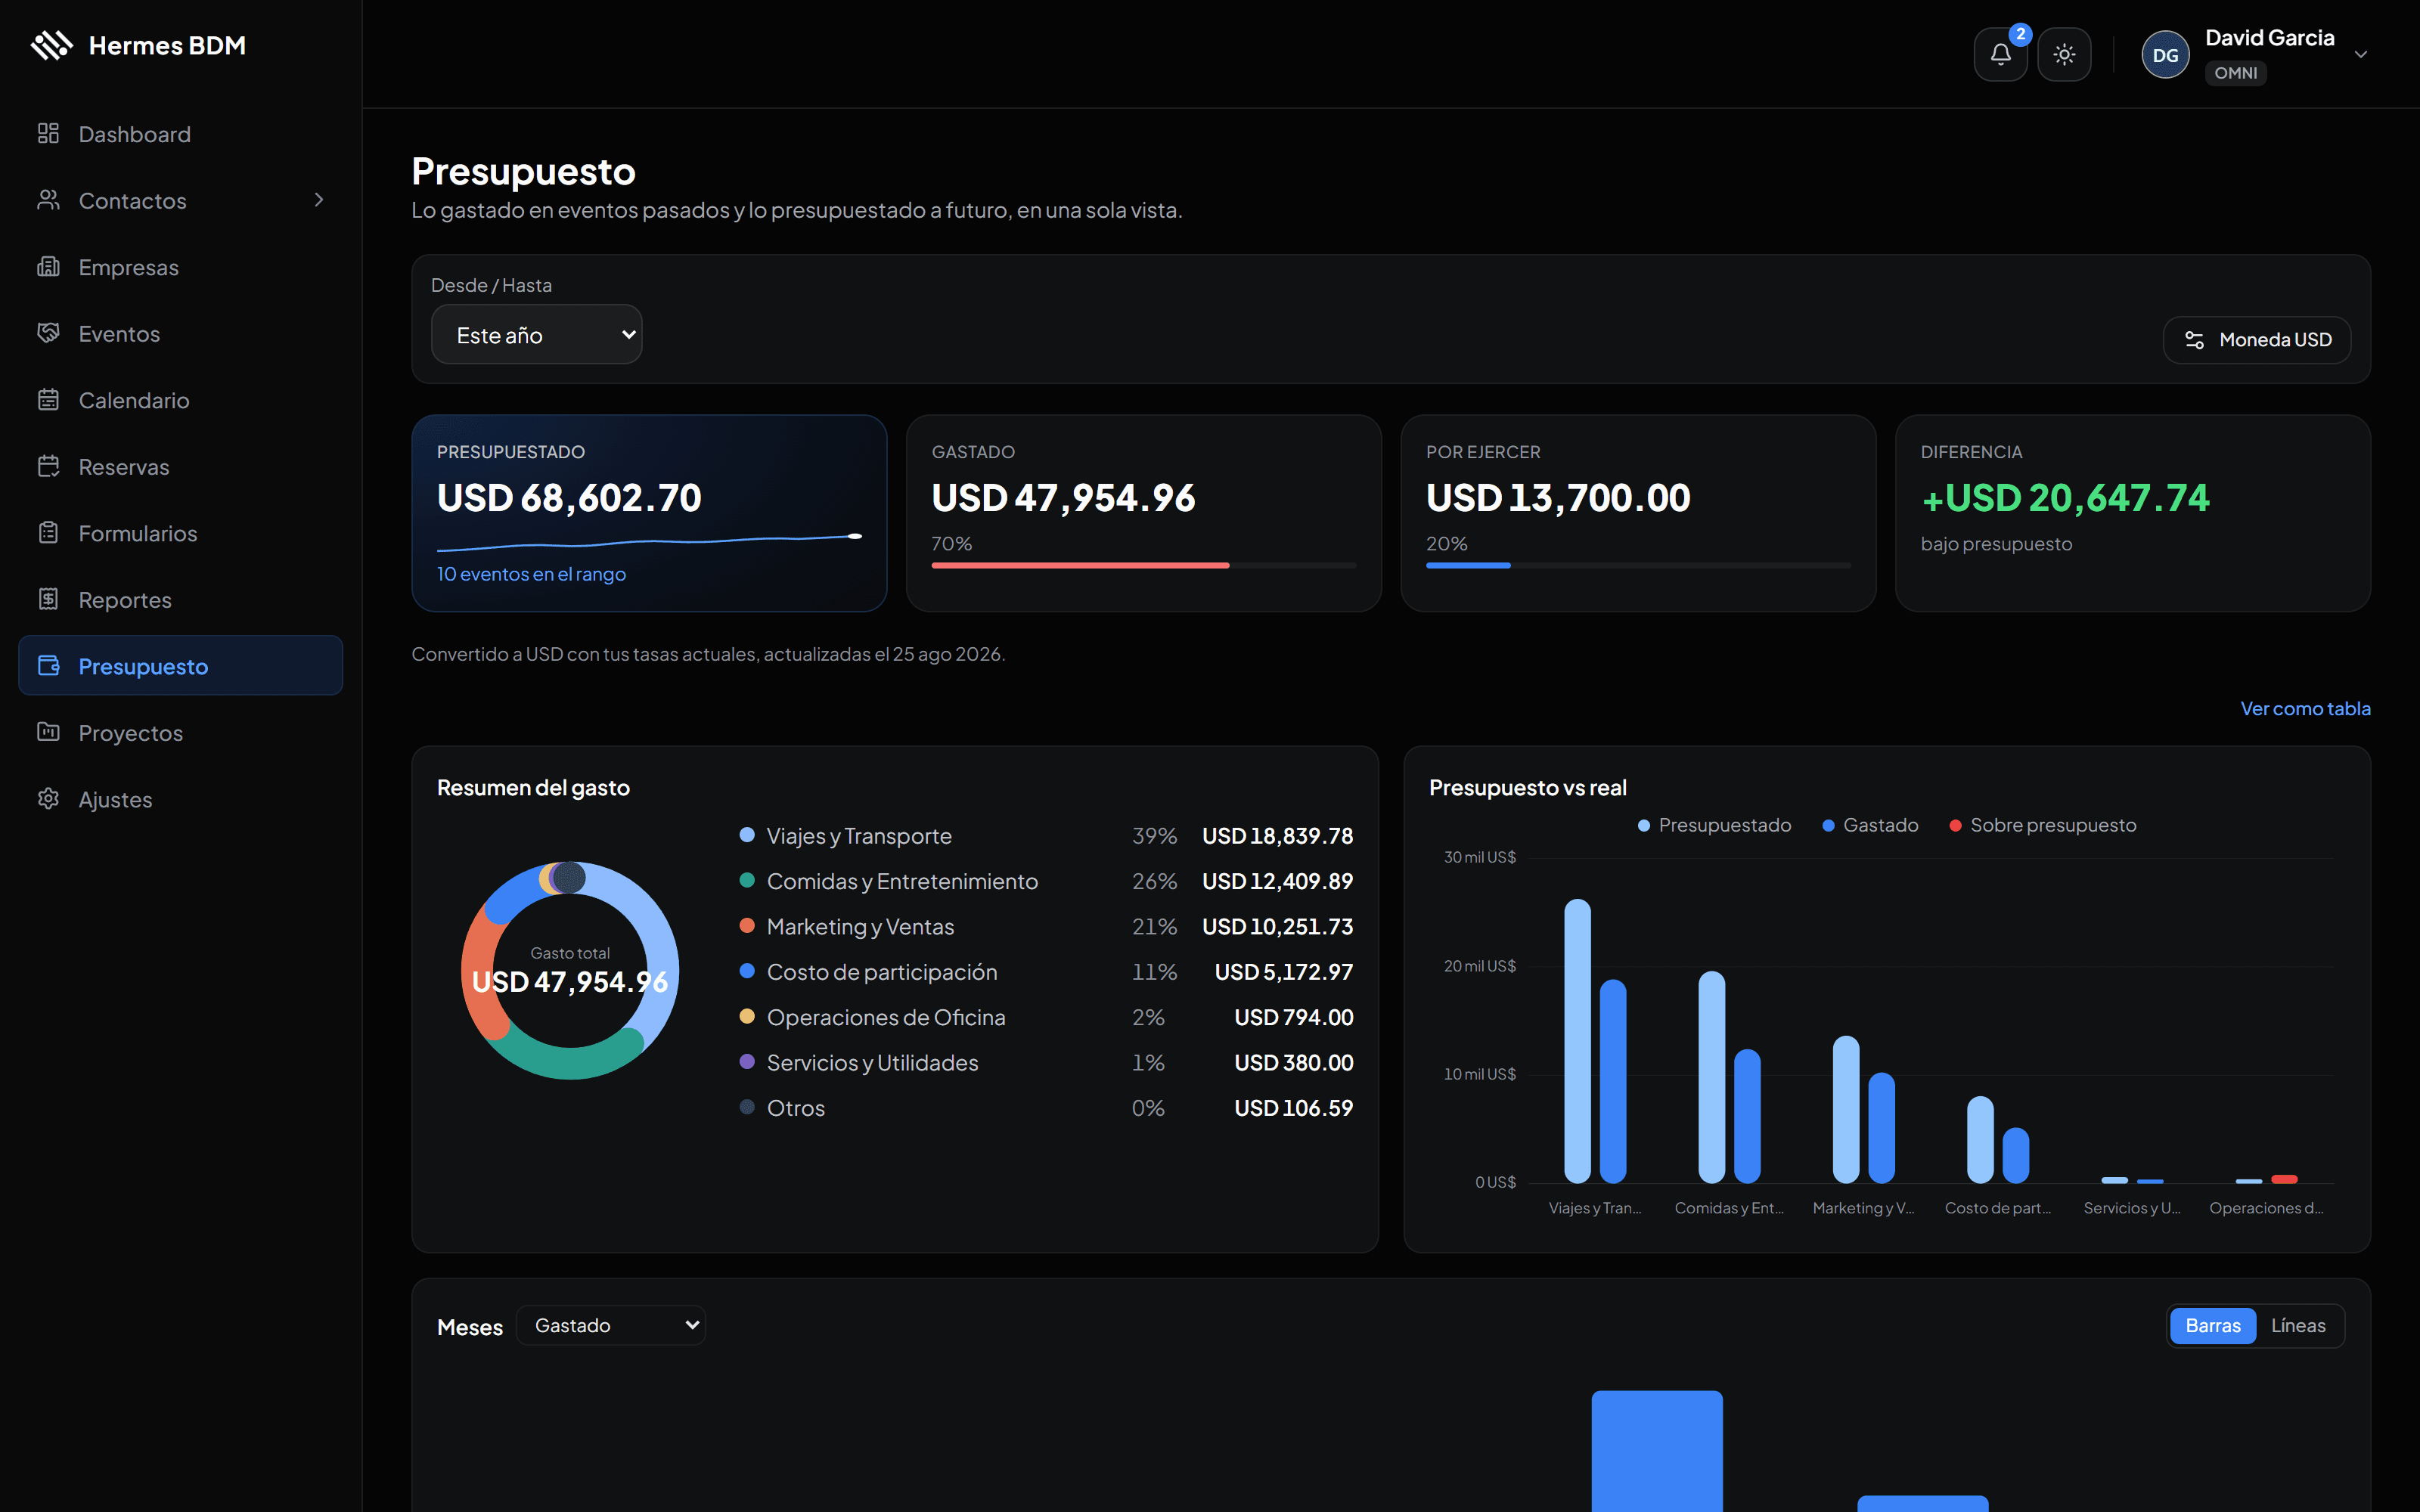The width and height of the screenshot is (2420, 1512).
Task: Click the Gasto total donut chart
Action: click(x=570, y=970)
